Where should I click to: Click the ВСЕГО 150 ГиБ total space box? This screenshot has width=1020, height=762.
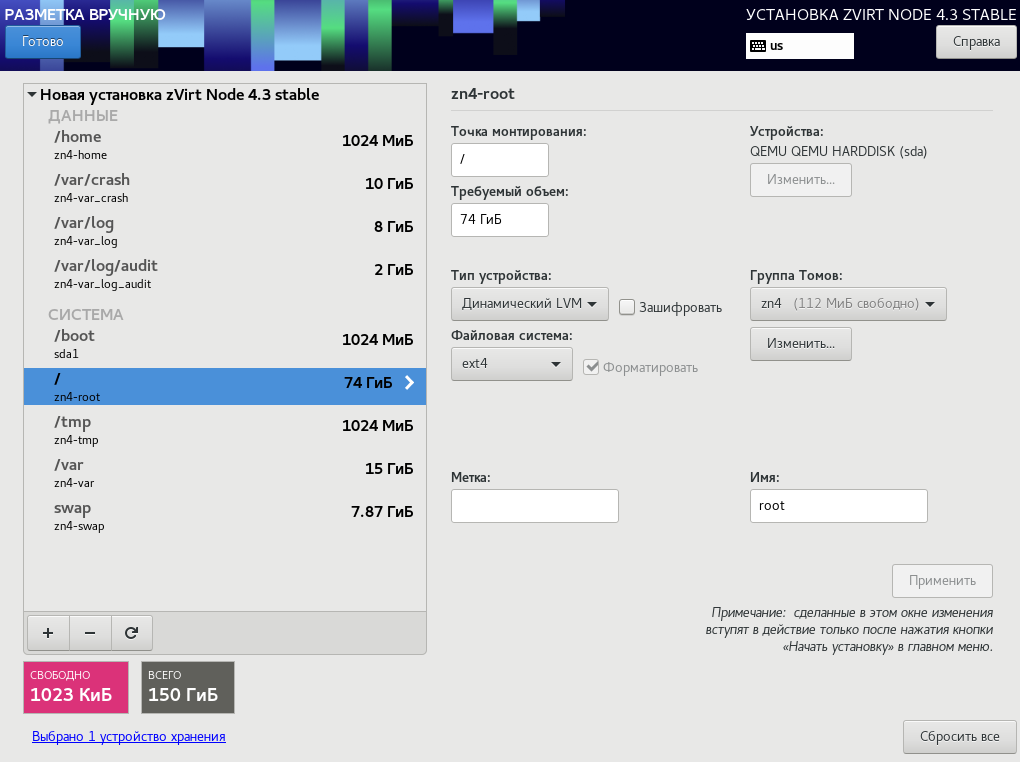pos(188,687)
